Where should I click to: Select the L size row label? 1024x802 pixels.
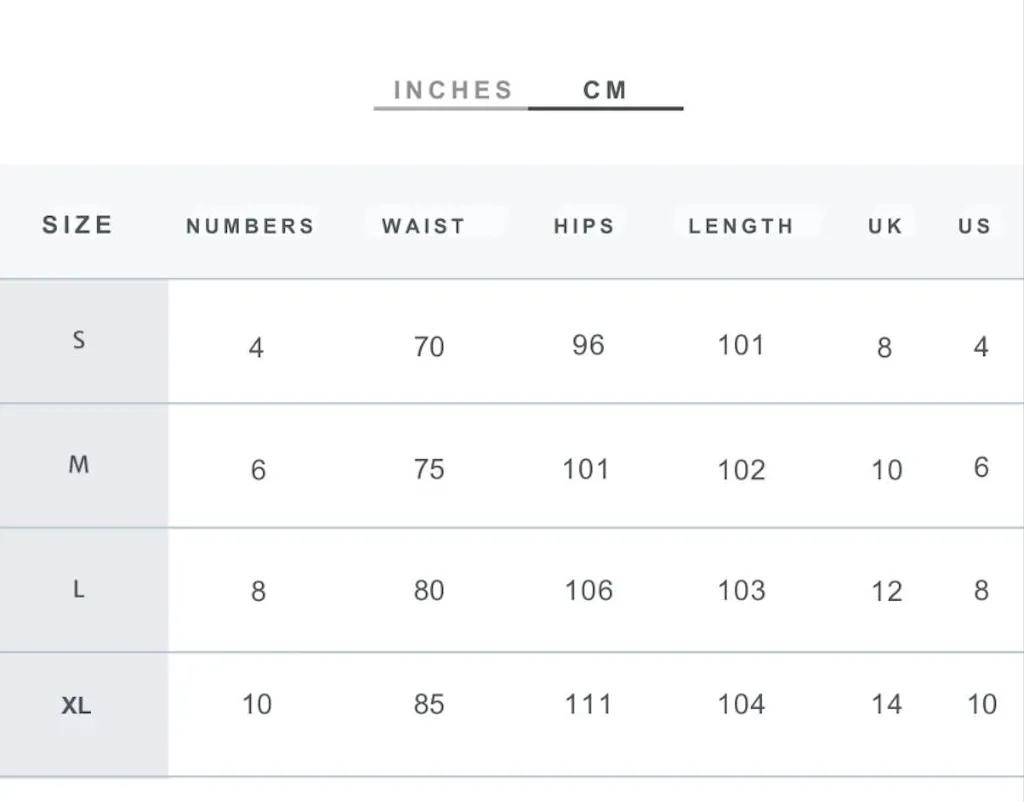point(78,589)
